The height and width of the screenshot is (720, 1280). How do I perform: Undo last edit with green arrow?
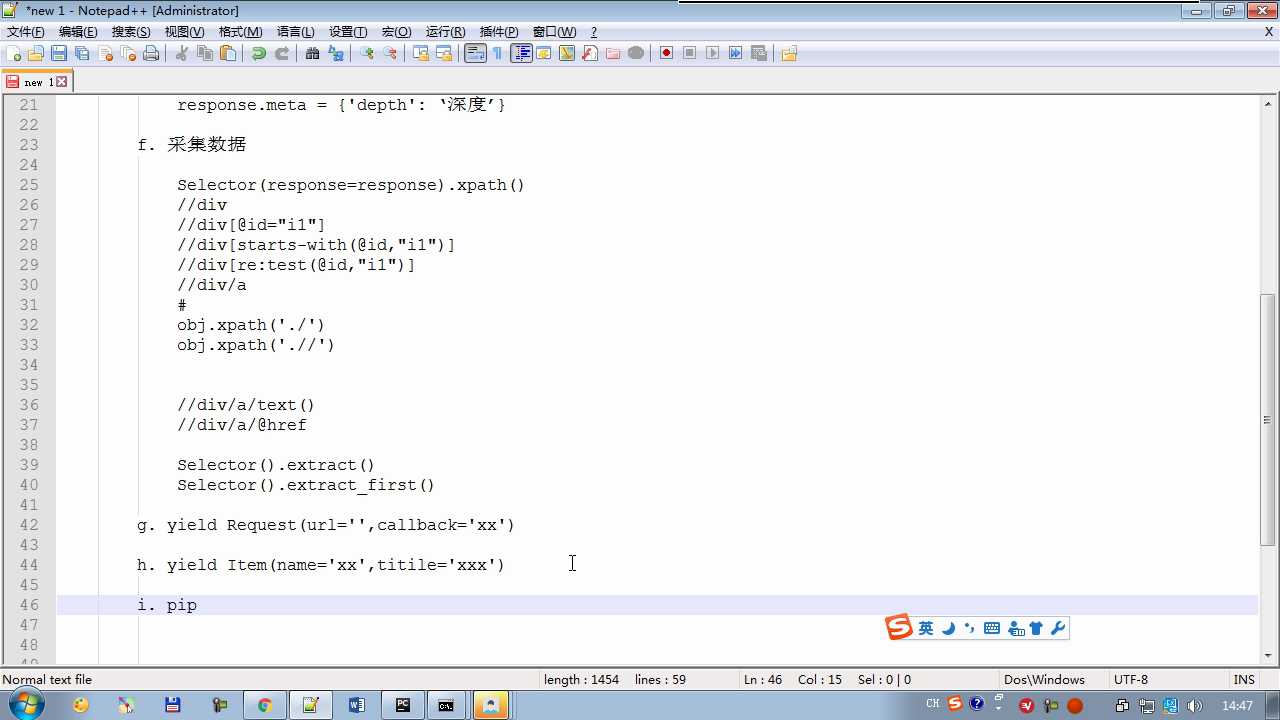[x=259, y=54]
